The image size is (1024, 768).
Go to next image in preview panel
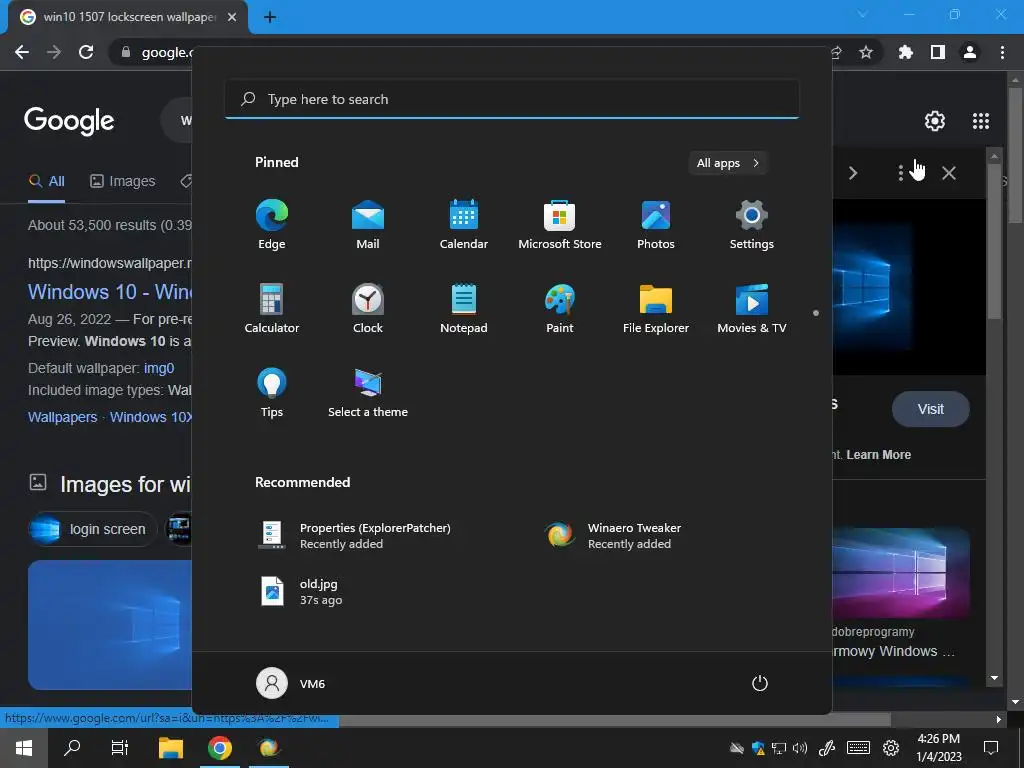pos(853,173)
